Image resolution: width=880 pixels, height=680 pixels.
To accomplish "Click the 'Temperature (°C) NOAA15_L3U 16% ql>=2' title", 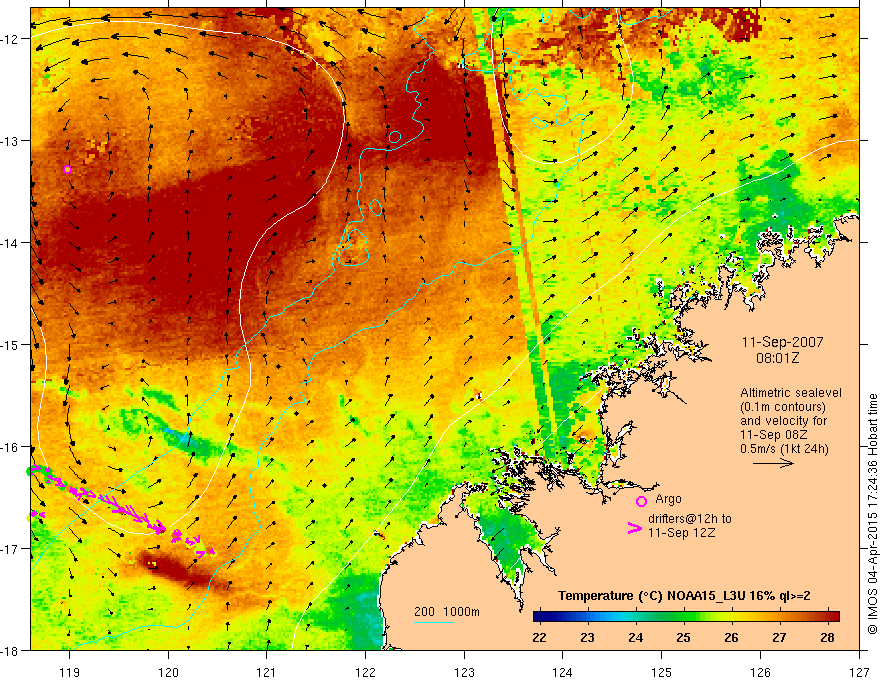I will 684,596.
